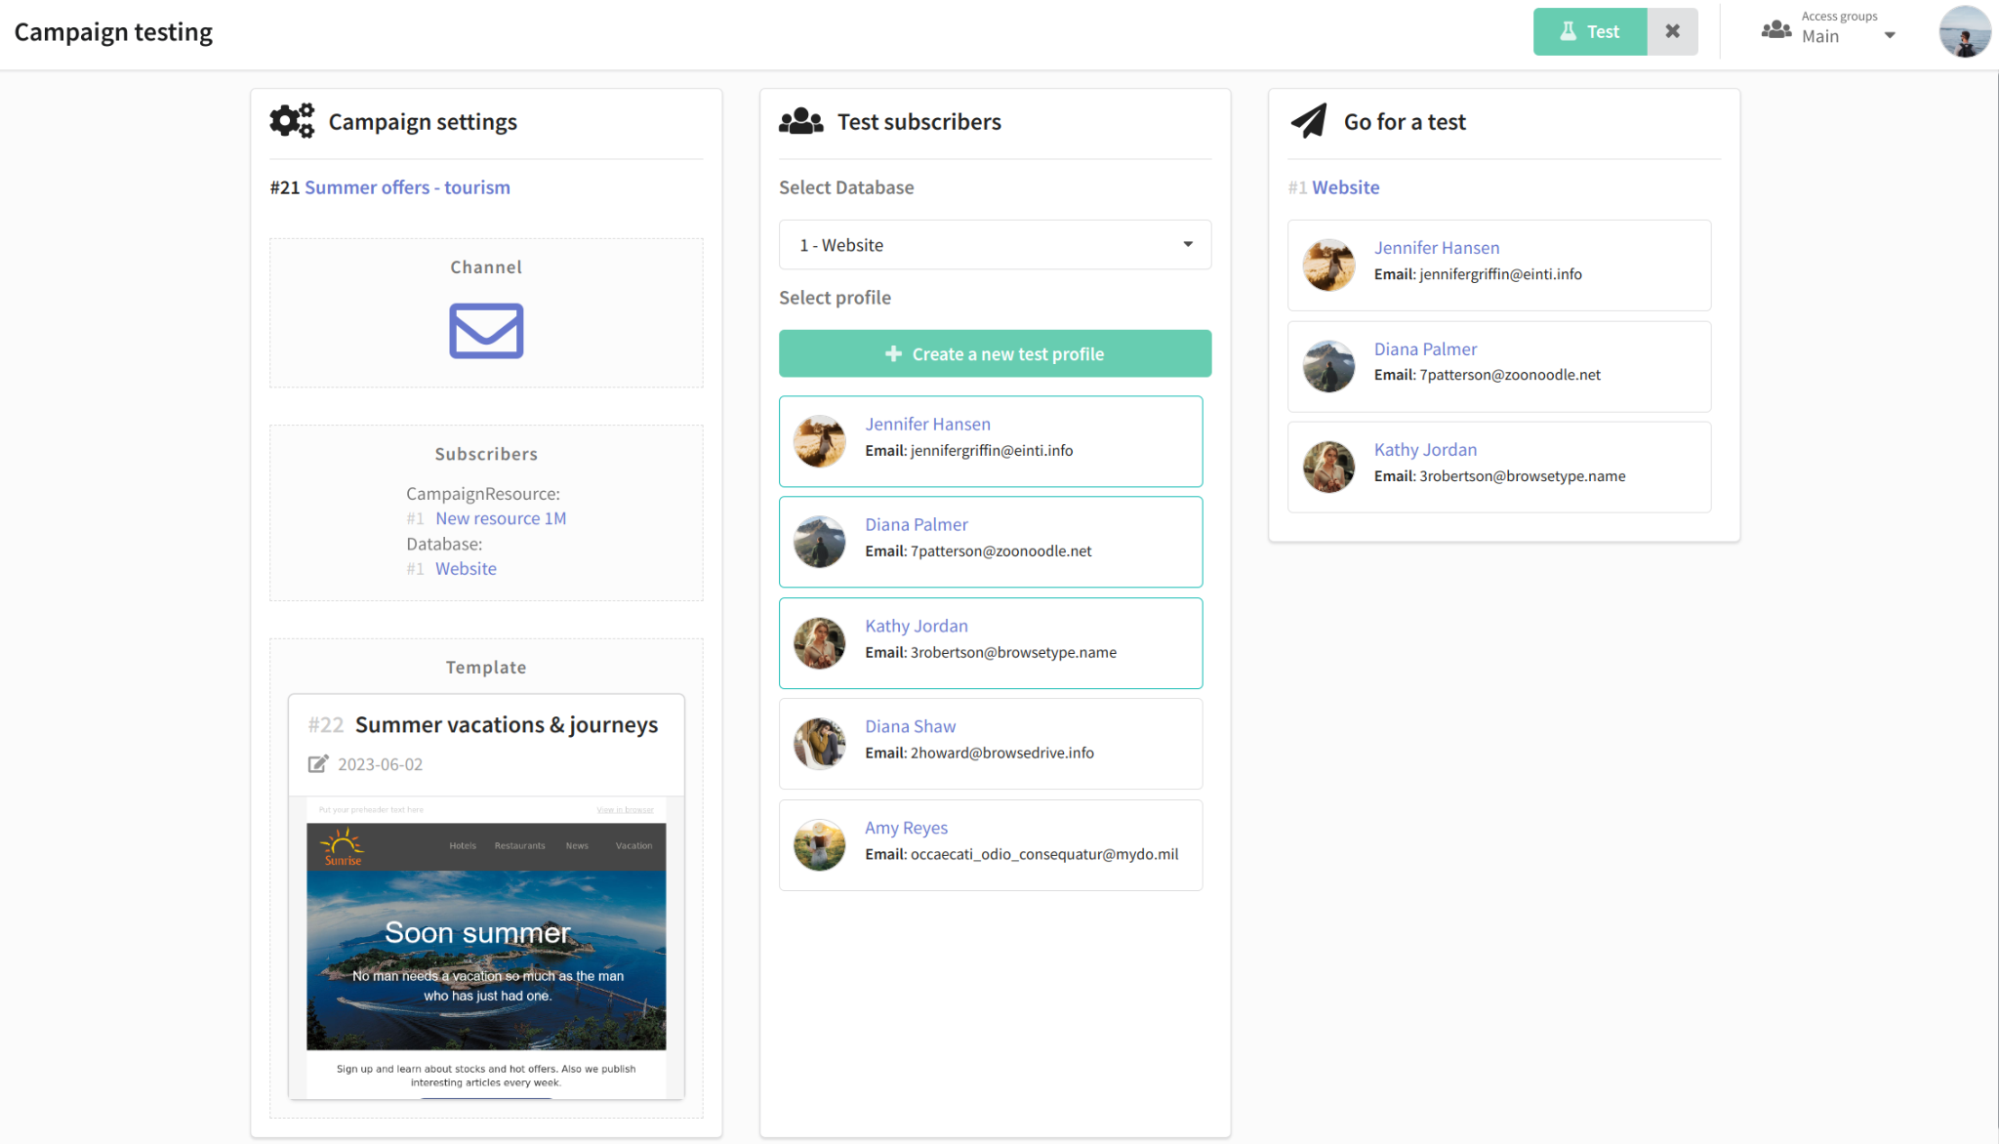This screenshot has height=1144, width=1999.
Task: Click the '#1 New resource 1M' subscriber link
Action: 498,516
